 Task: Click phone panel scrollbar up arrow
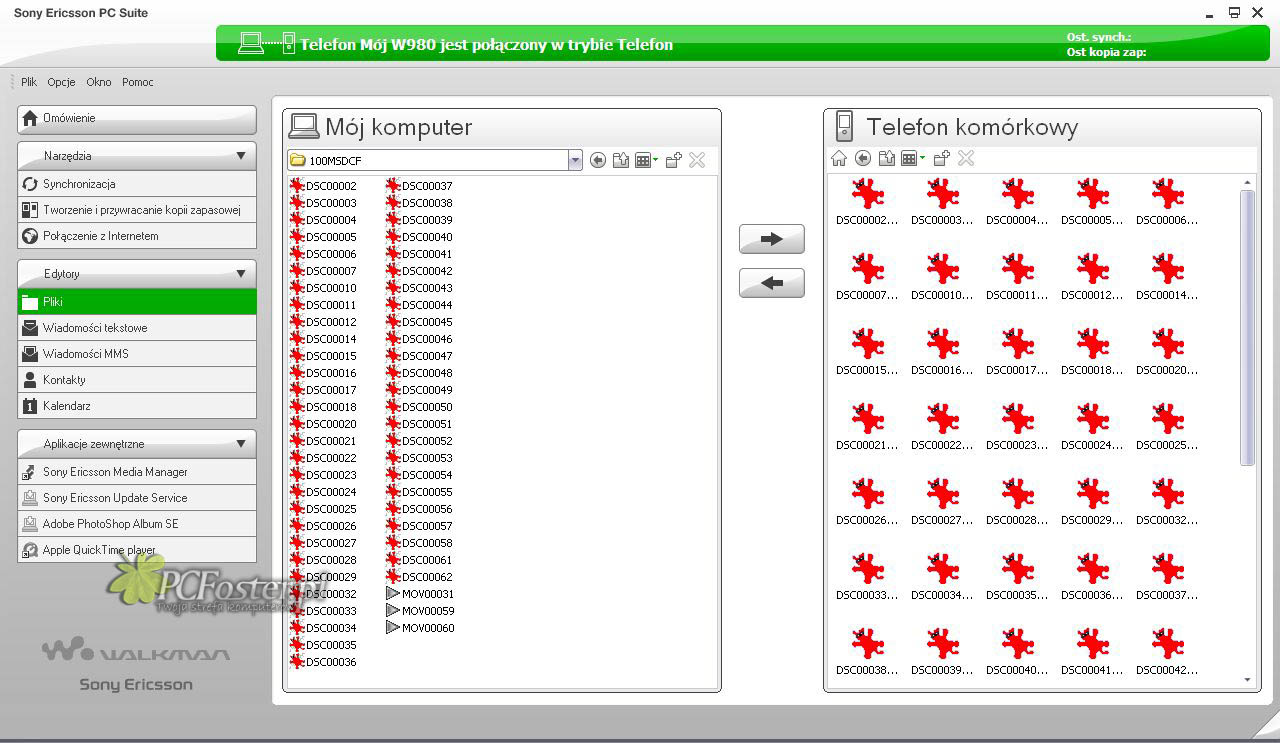point(1247,182)
